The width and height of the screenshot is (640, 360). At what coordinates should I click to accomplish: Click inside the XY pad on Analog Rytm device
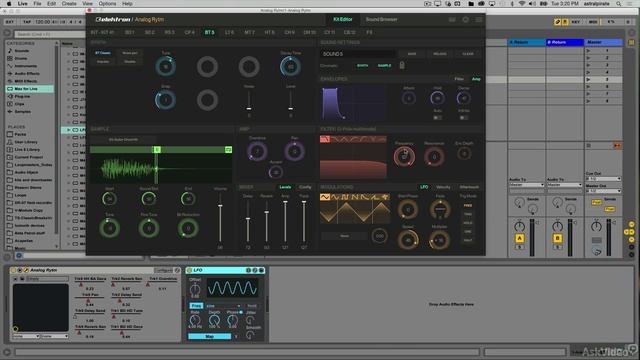[x=41, y=307]
